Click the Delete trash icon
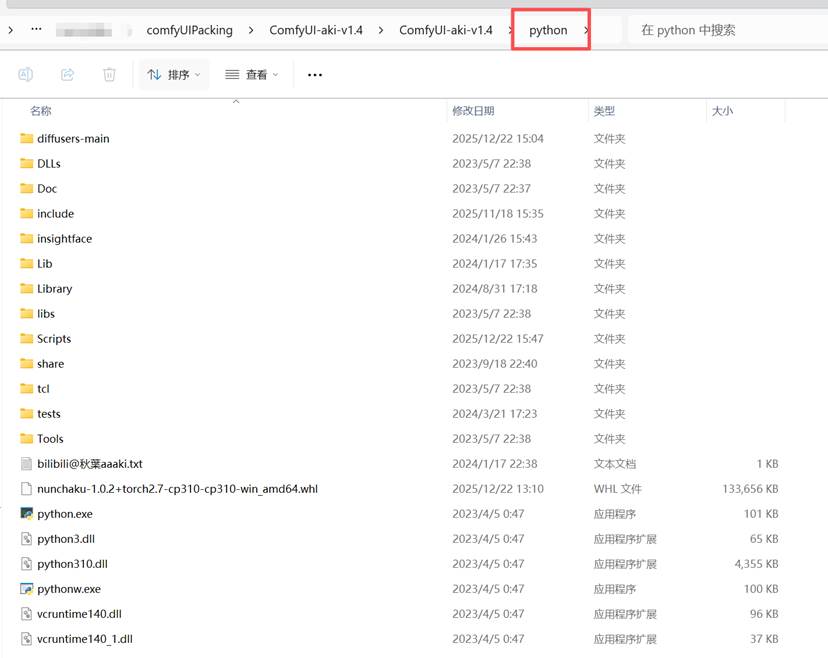This screenshot has height=658, width=828. tap(109, 75)
